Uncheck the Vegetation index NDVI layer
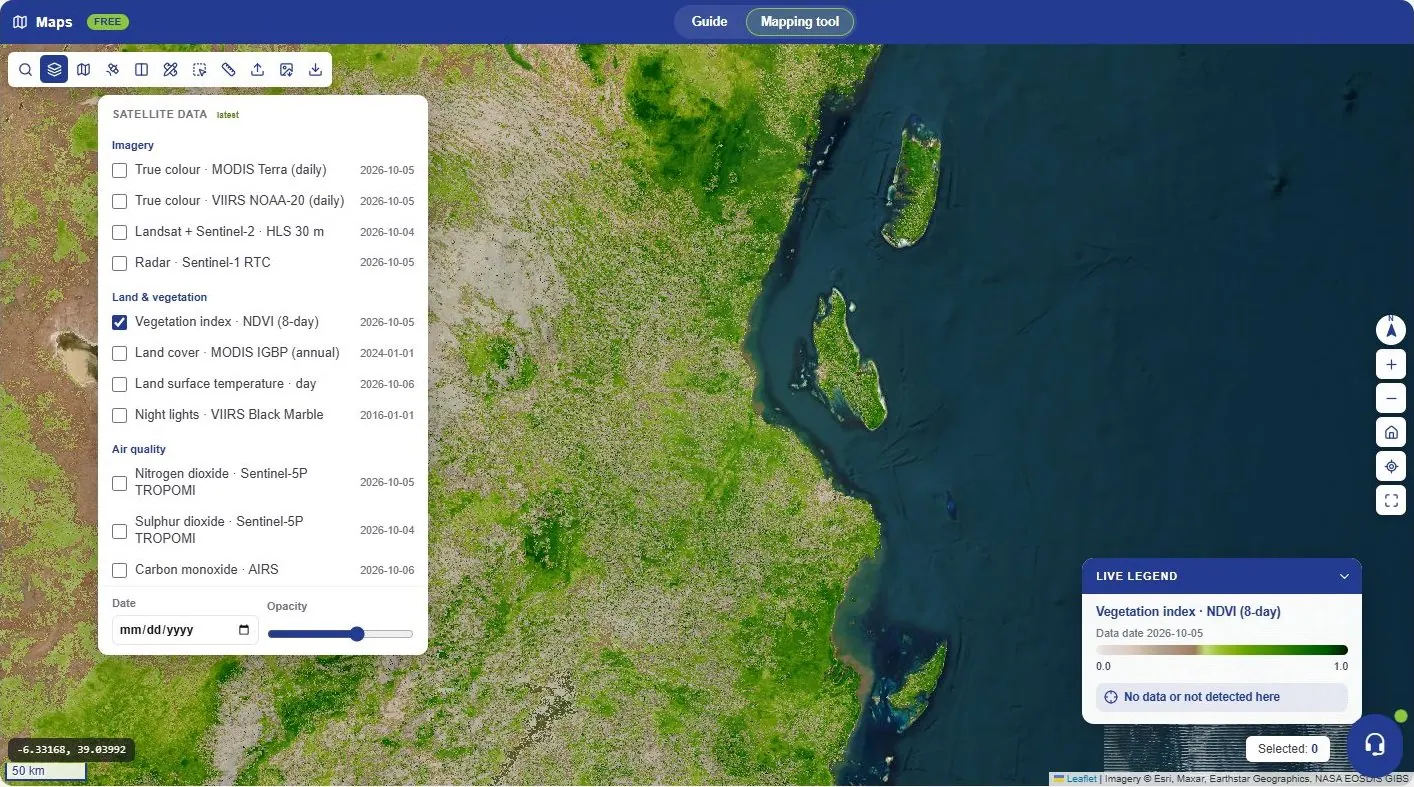Image resolution: width=1414 pixels, height=787 pixels. [x=119, y=322]
